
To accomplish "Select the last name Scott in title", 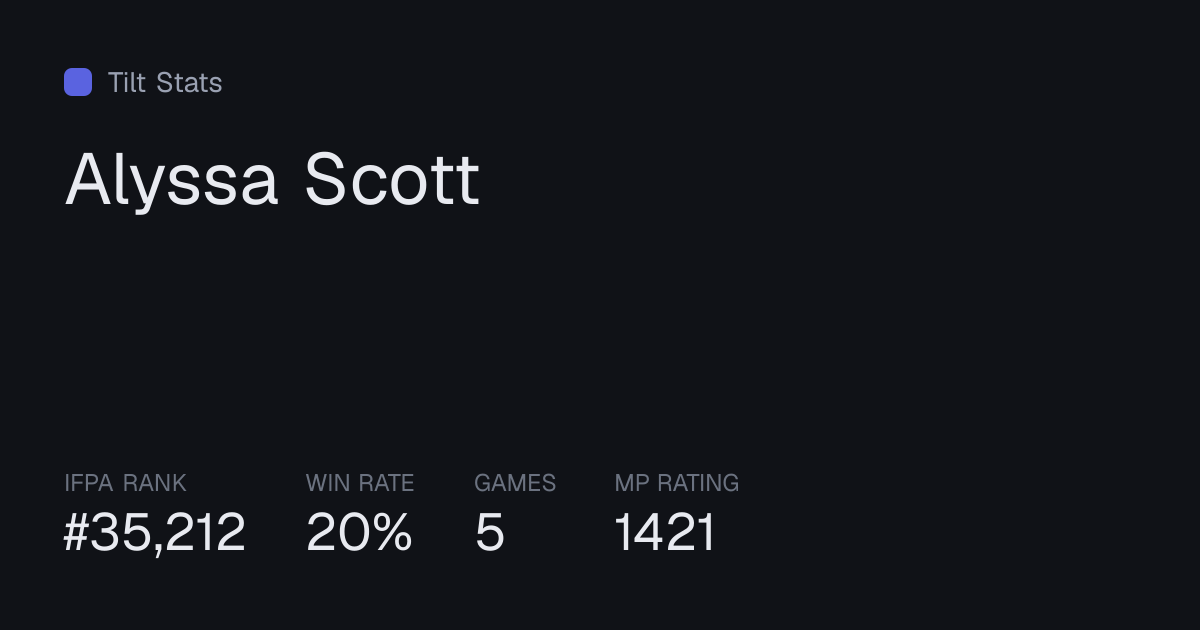I will (x=392, y=180).
